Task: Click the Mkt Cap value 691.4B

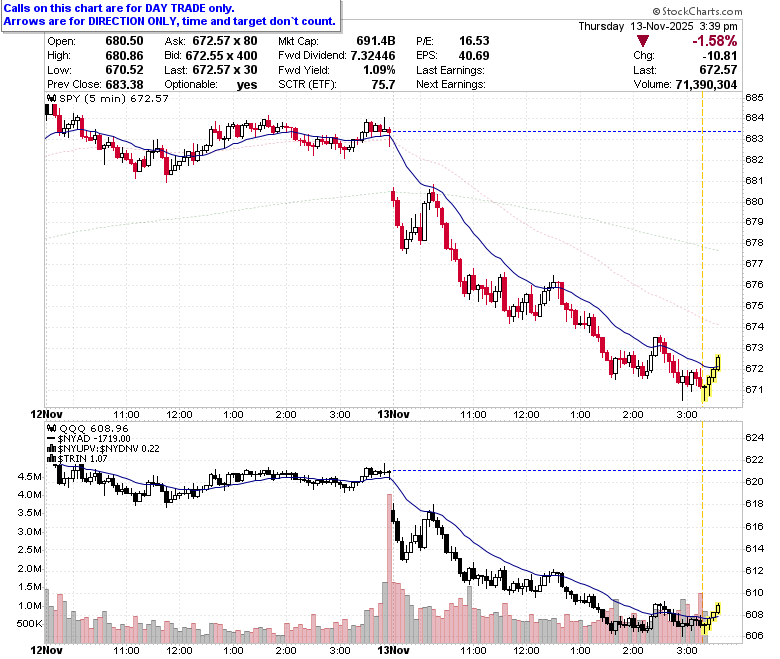Action: pyautogui.click(x=376, y=41)
